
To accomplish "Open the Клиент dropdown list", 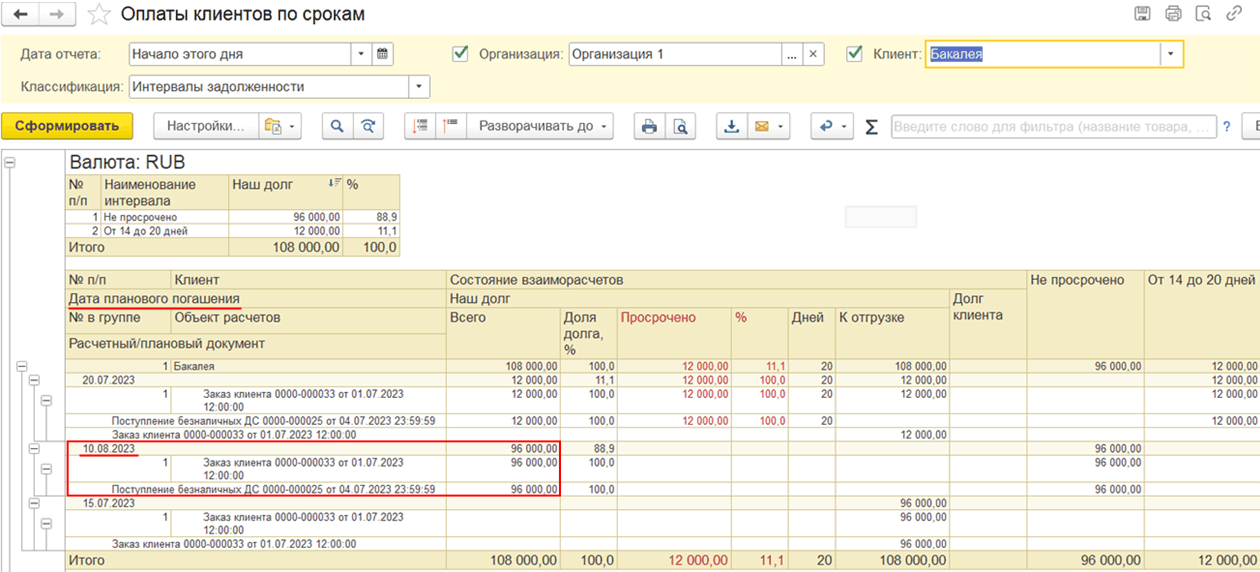I will tap(1171, 54).
